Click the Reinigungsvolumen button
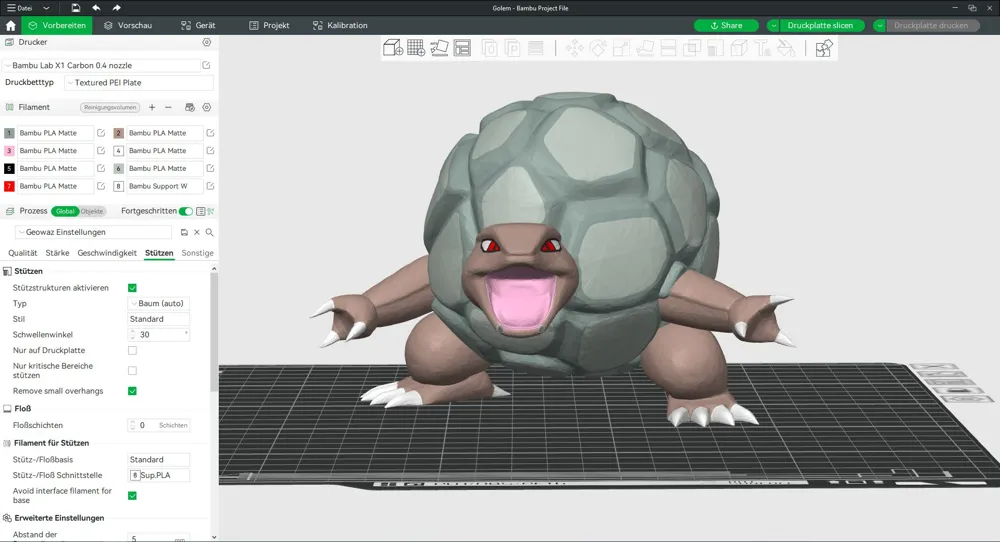Screen dimensions: 1000x542 (x=110, y=107)
